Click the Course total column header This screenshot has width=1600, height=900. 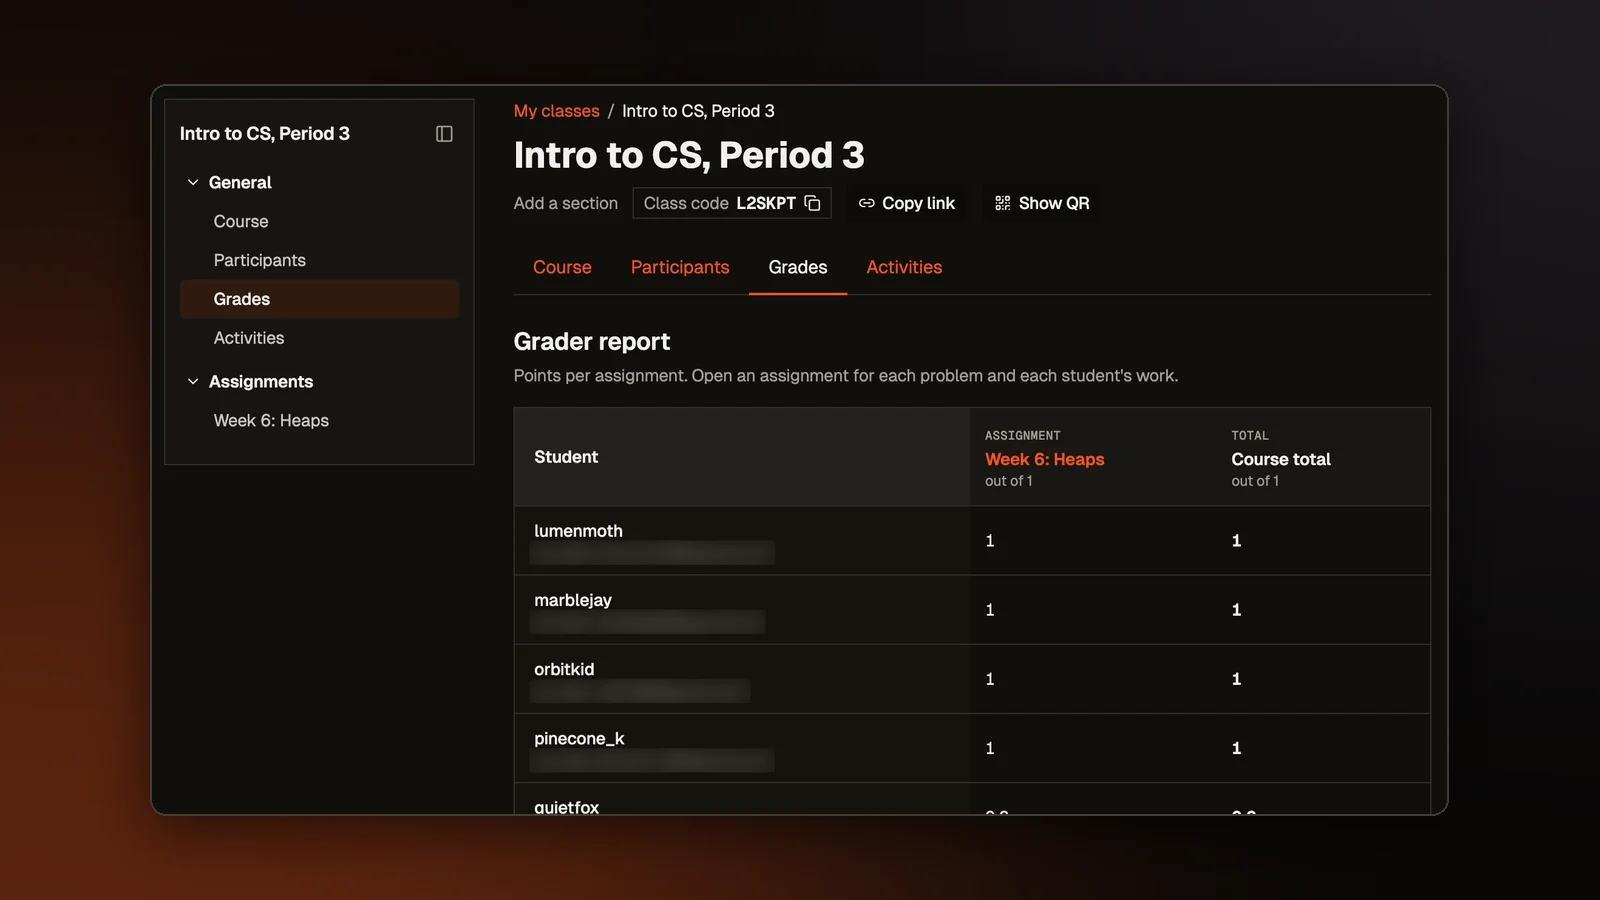click(1281, 459)
